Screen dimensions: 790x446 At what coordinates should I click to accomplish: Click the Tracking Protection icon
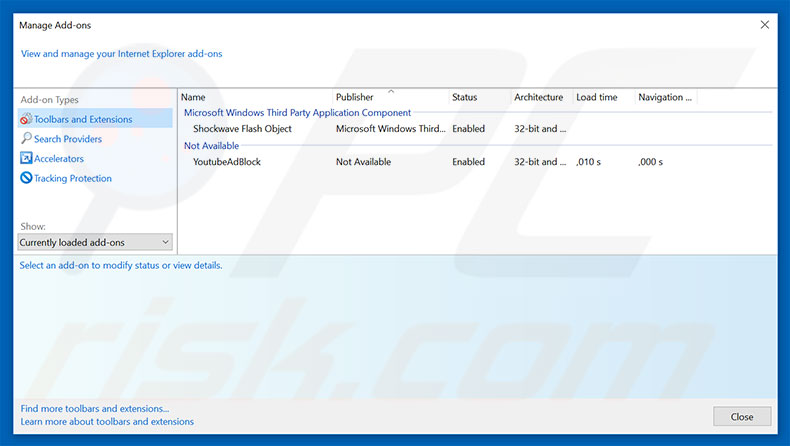[26, 179]
